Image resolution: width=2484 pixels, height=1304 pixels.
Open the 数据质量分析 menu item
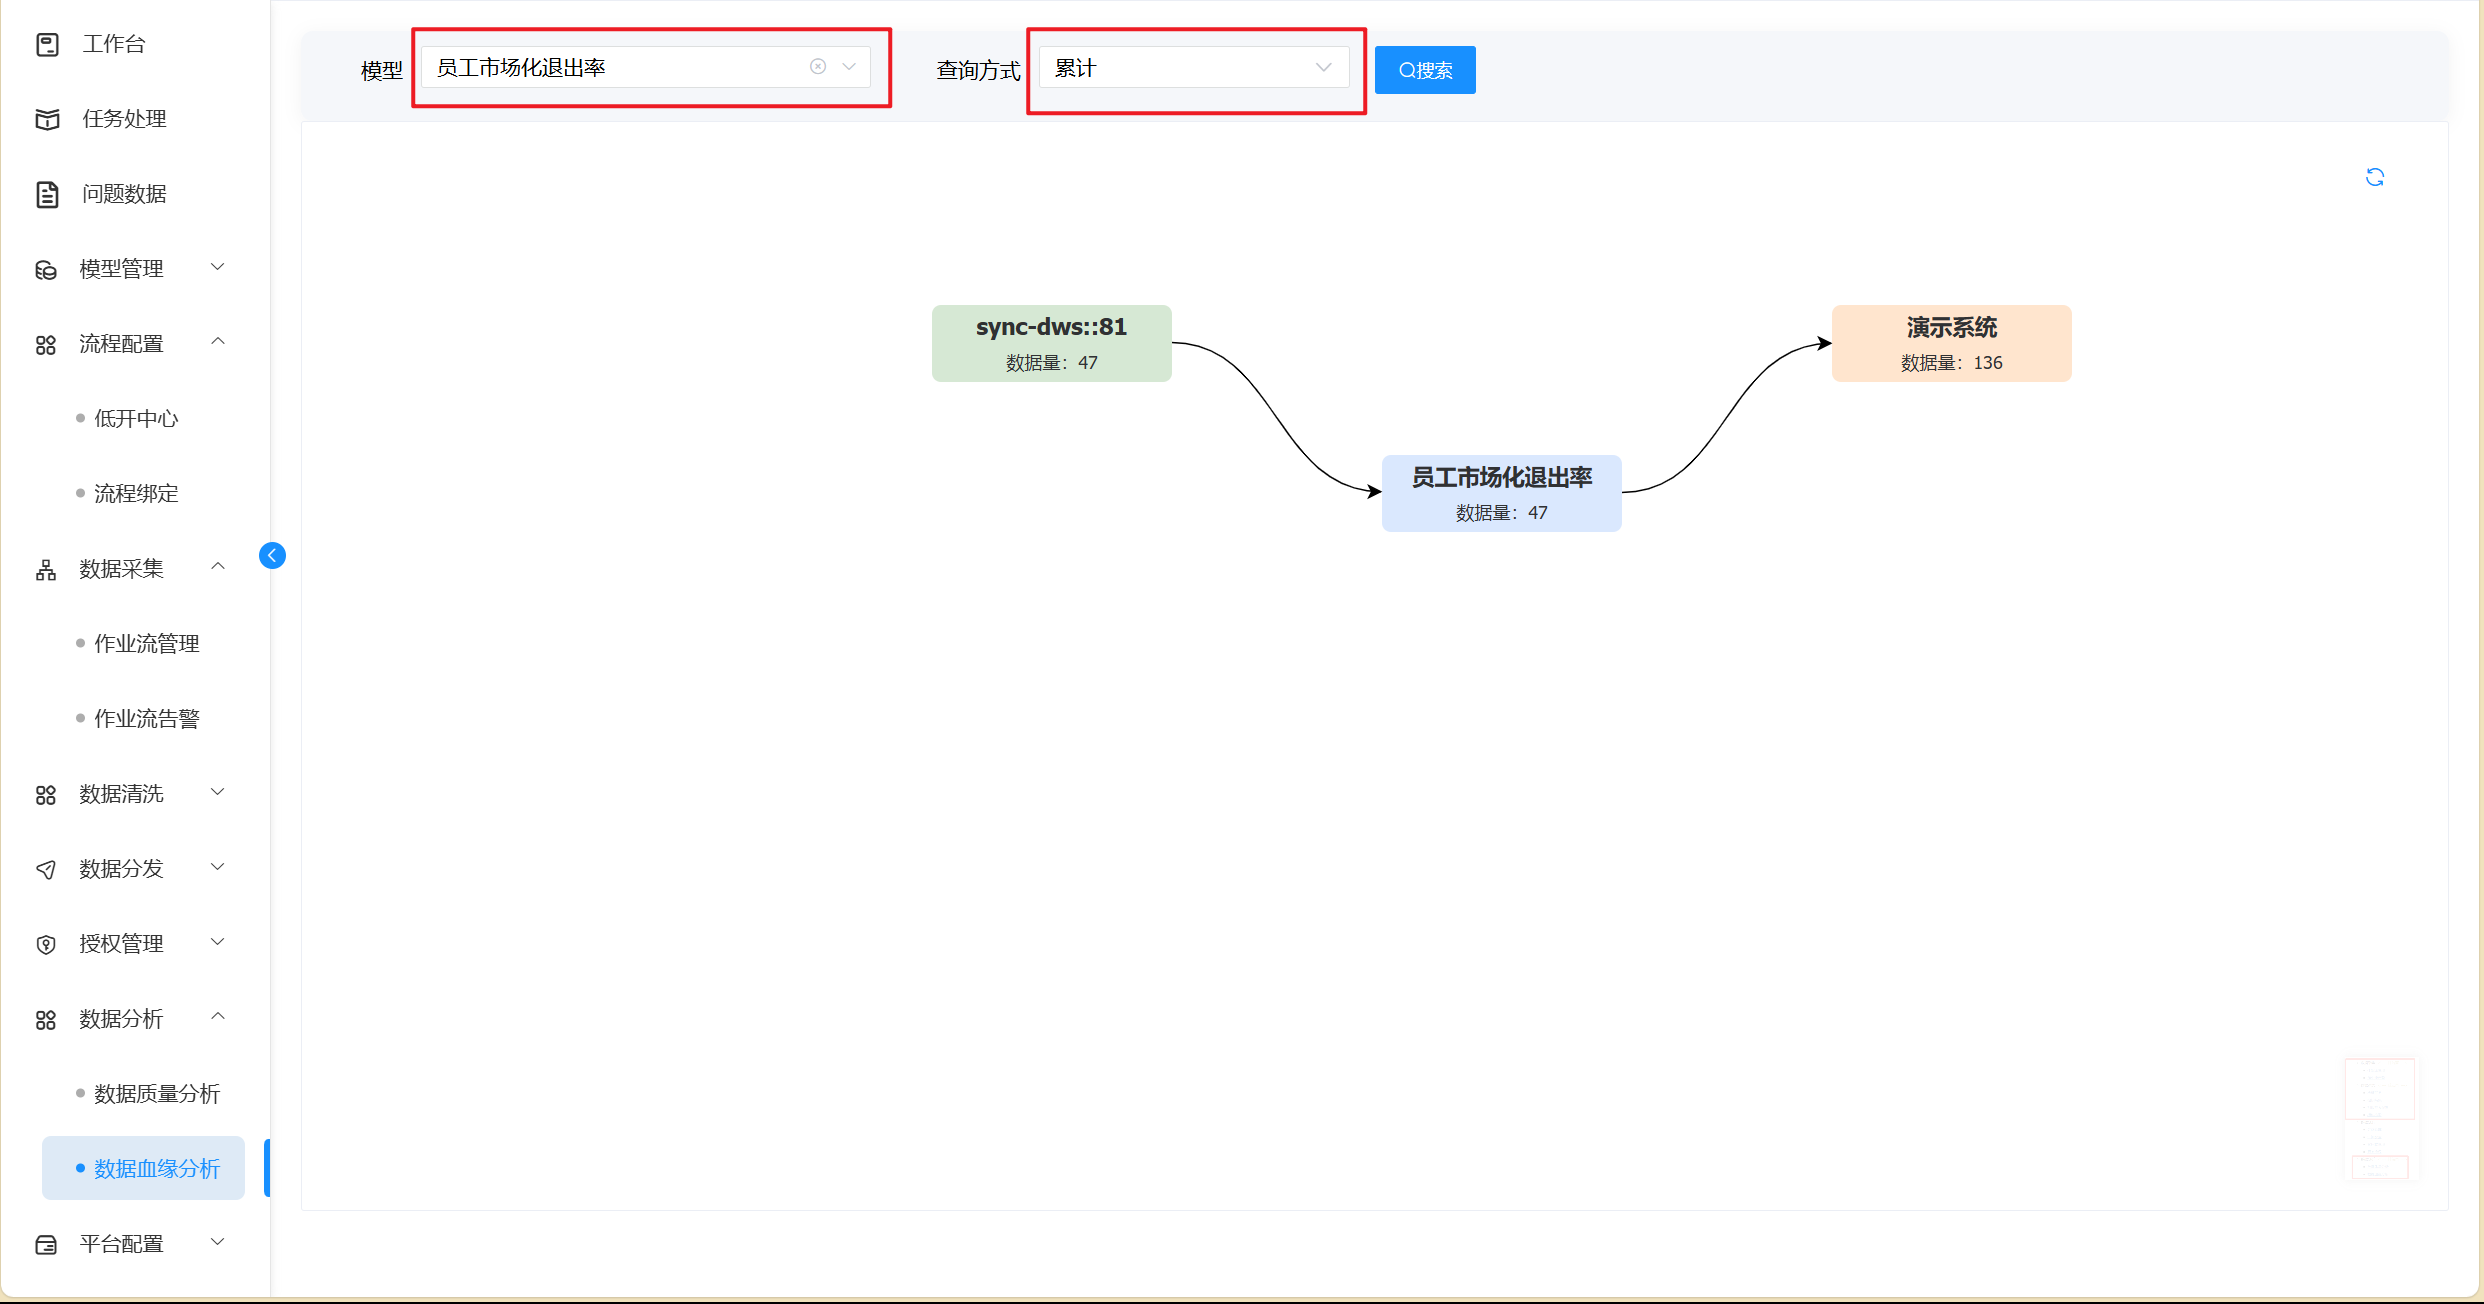tap(157, 1094)
